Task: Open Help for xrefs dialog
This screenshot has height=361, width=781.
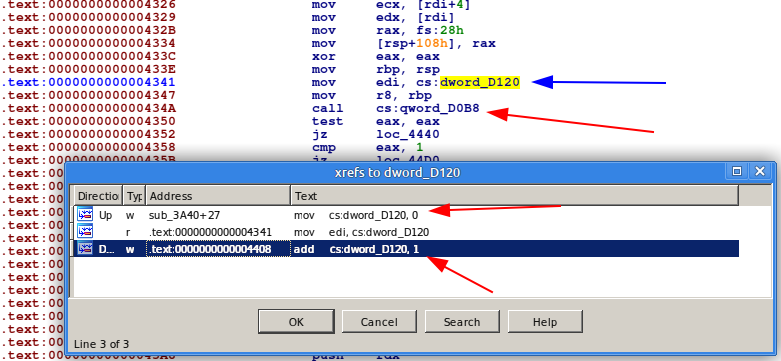Action: 545,322
